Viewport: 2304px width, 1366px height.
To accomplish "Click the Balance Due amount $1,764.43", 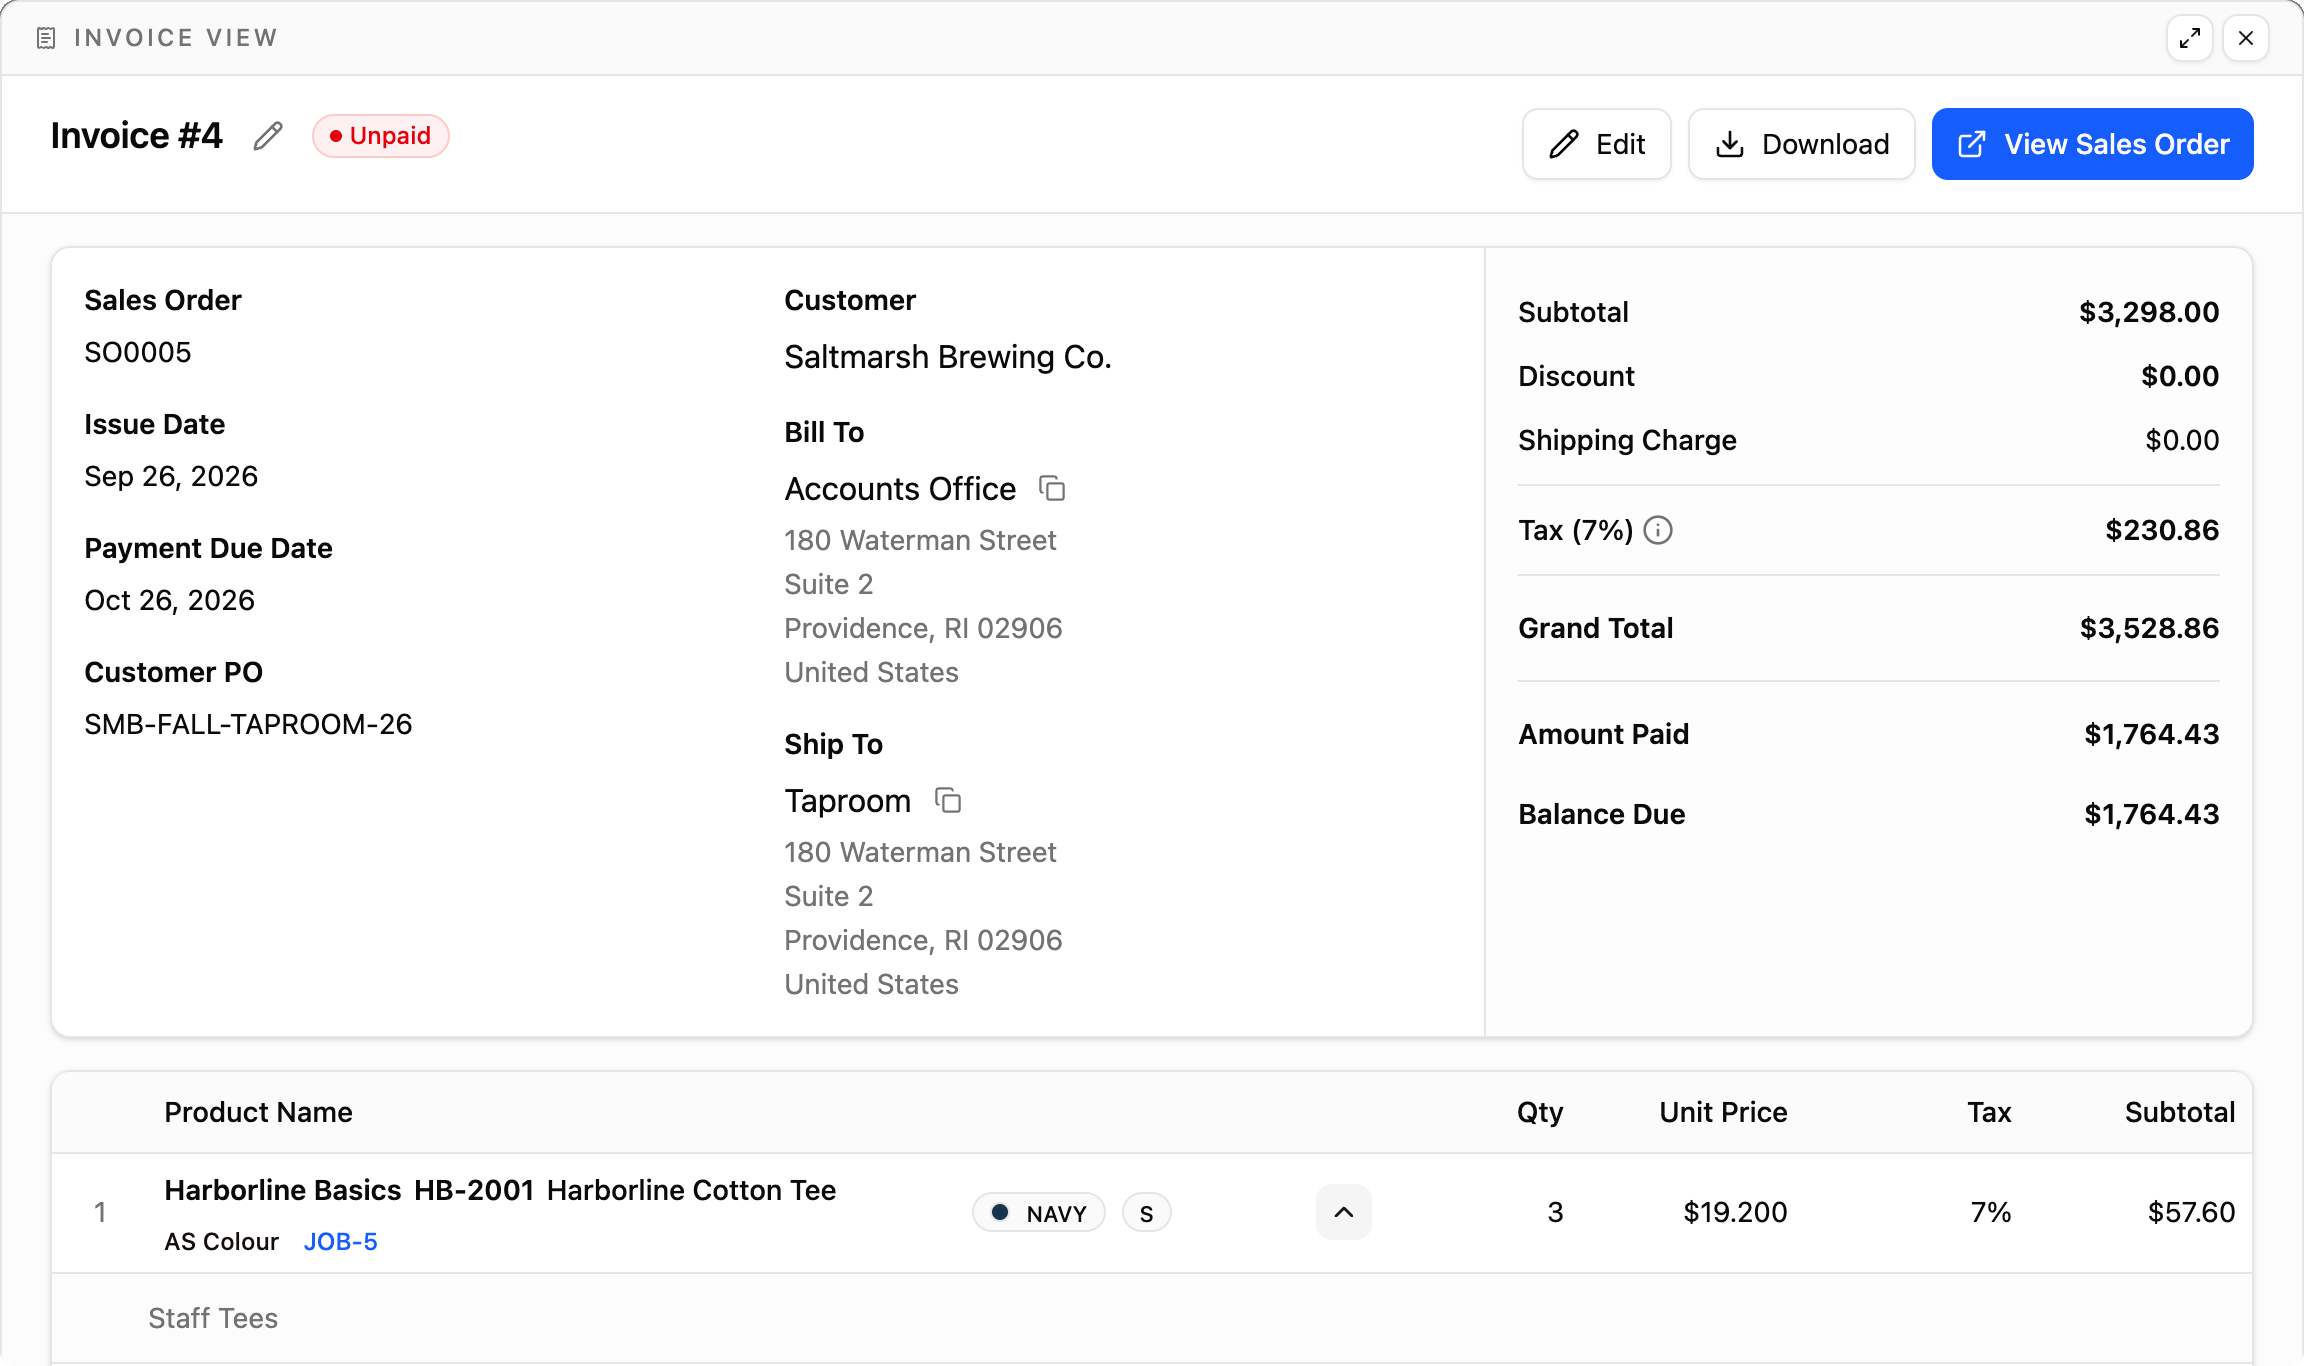I will [2152, 814].
